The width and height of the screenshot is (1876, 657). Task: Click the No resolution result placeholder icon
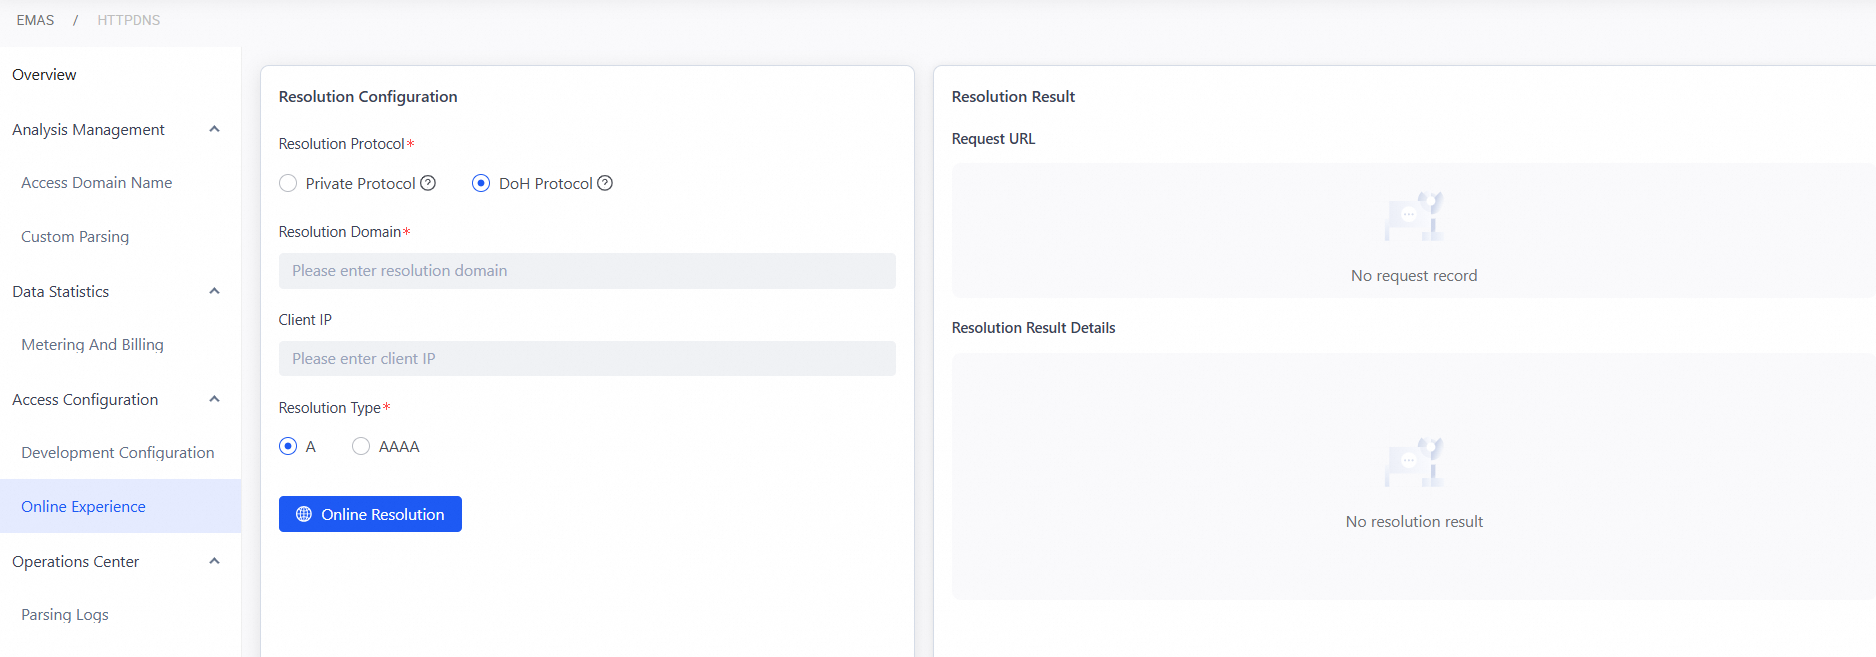pos(1414,462)
